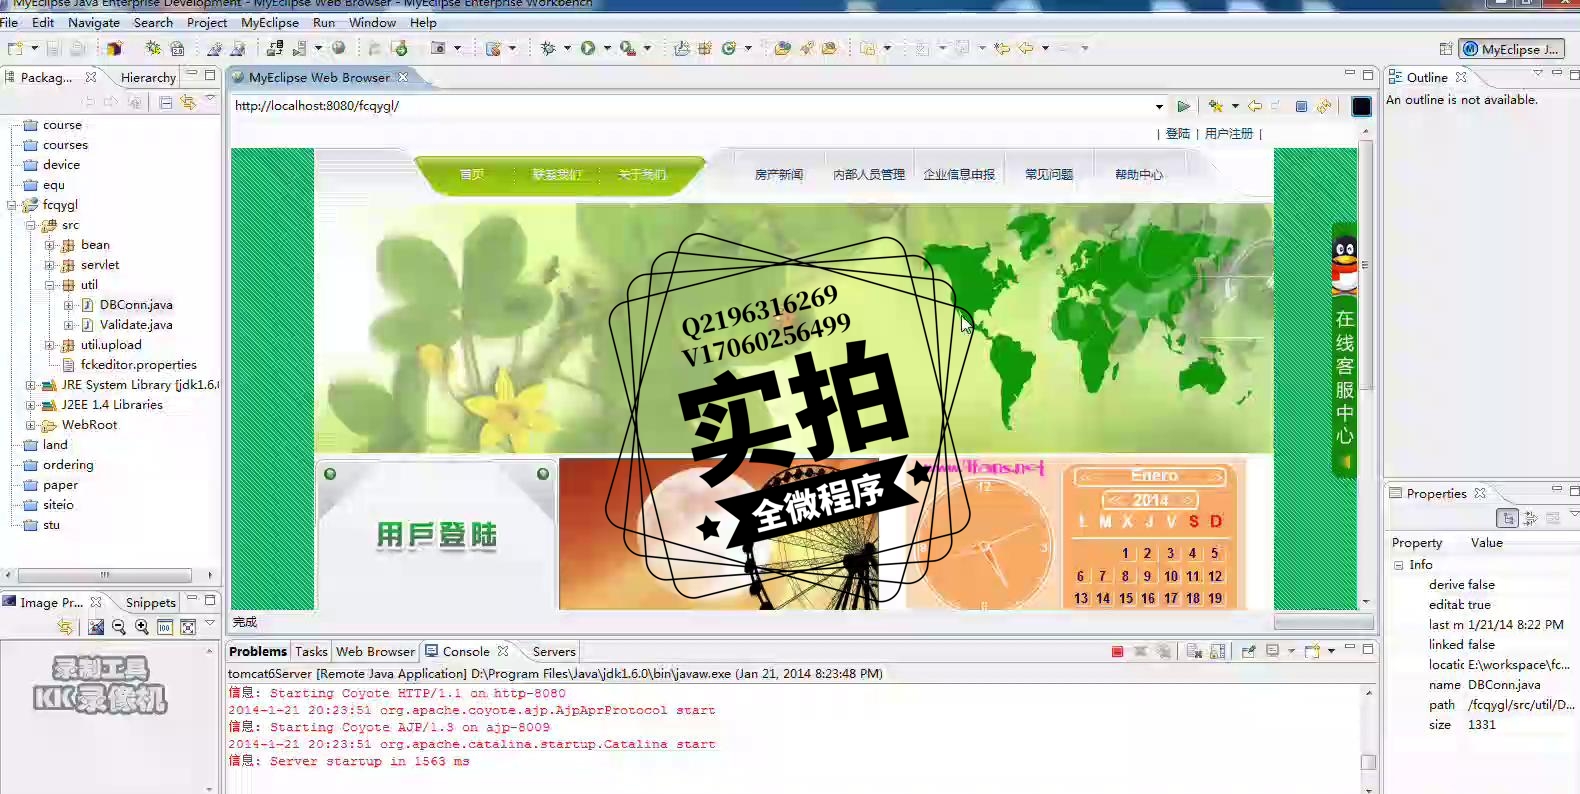Click the camera screenshot toolbar icon

point(438,48)
